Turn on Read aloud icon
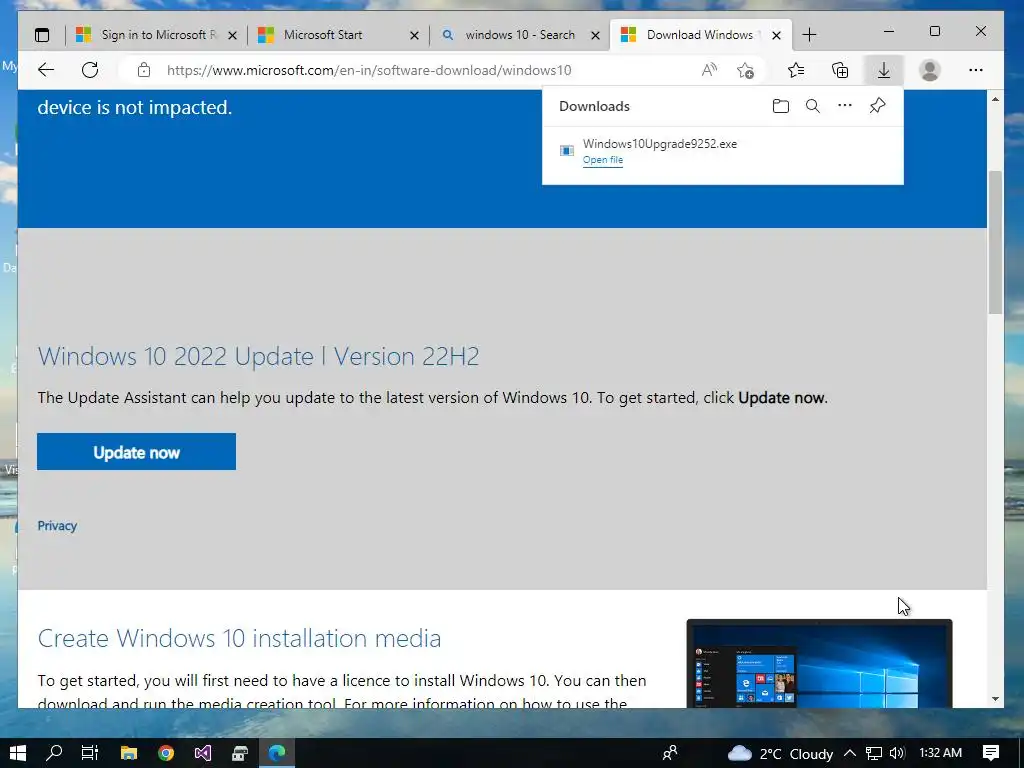Viewport: 1024px width, 768px height. [709, 70]
